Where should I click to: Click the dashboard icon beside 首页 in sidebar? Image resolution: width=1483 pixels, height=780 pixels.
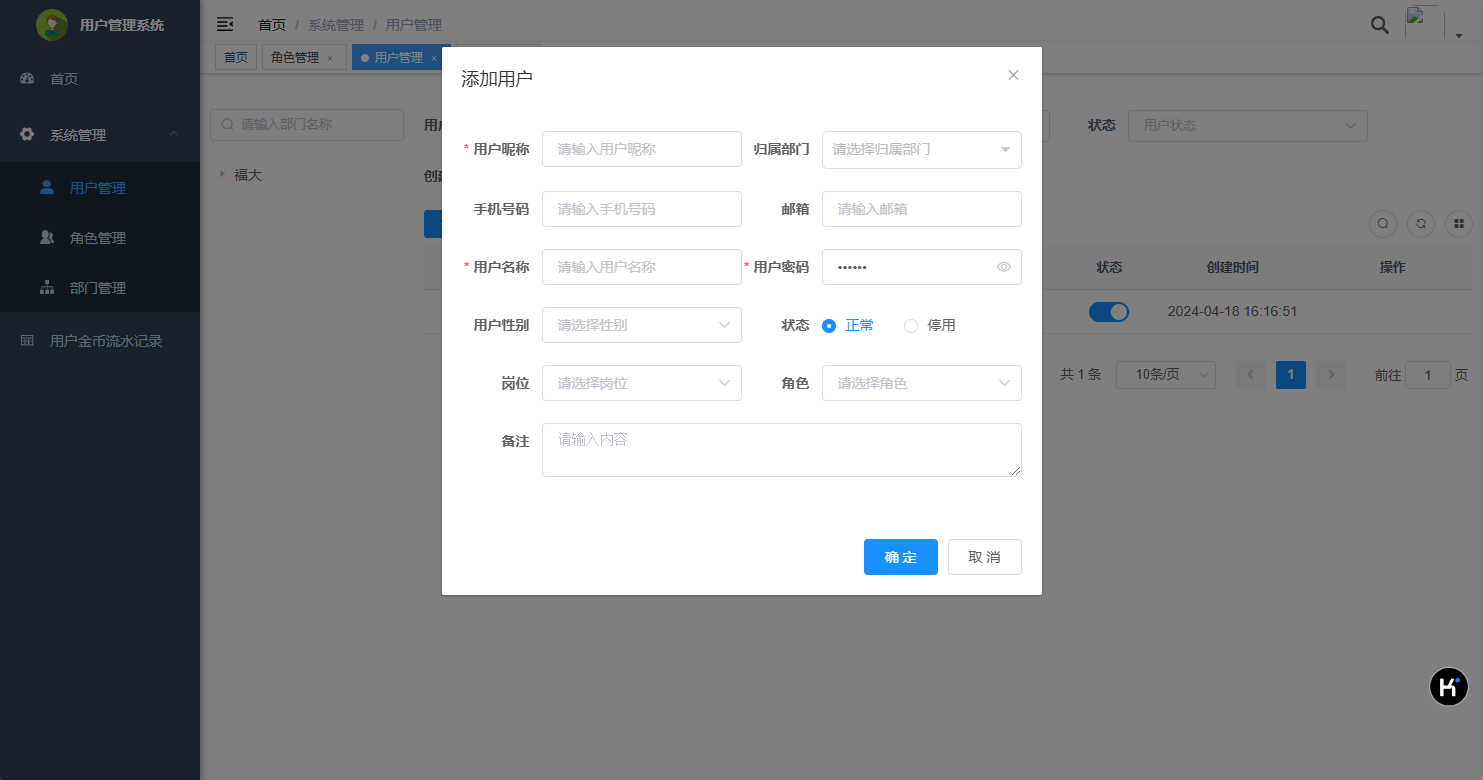[28, 78]
